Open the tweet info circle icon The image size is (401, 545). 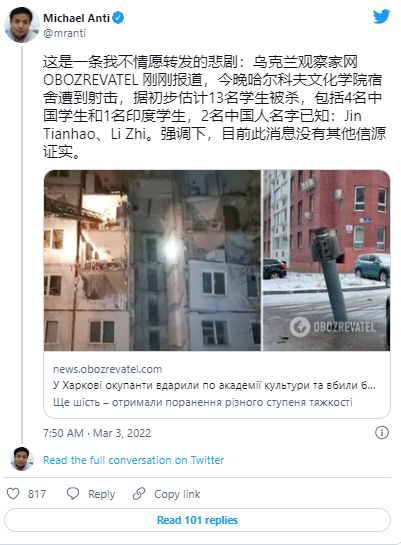click(382, 433)
